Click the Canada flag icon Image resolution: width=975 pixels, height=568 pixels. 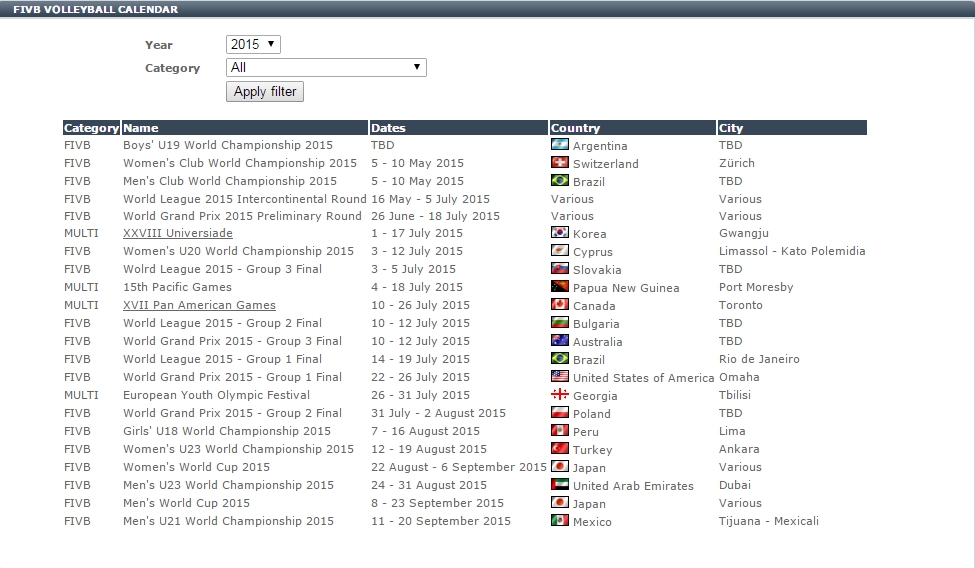point(560,305)
